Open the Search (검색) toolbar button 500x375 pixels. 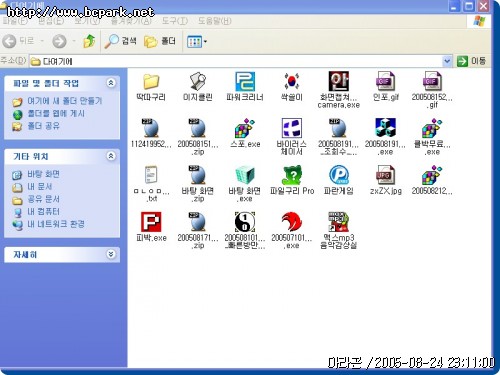click(x=121, y=41)
